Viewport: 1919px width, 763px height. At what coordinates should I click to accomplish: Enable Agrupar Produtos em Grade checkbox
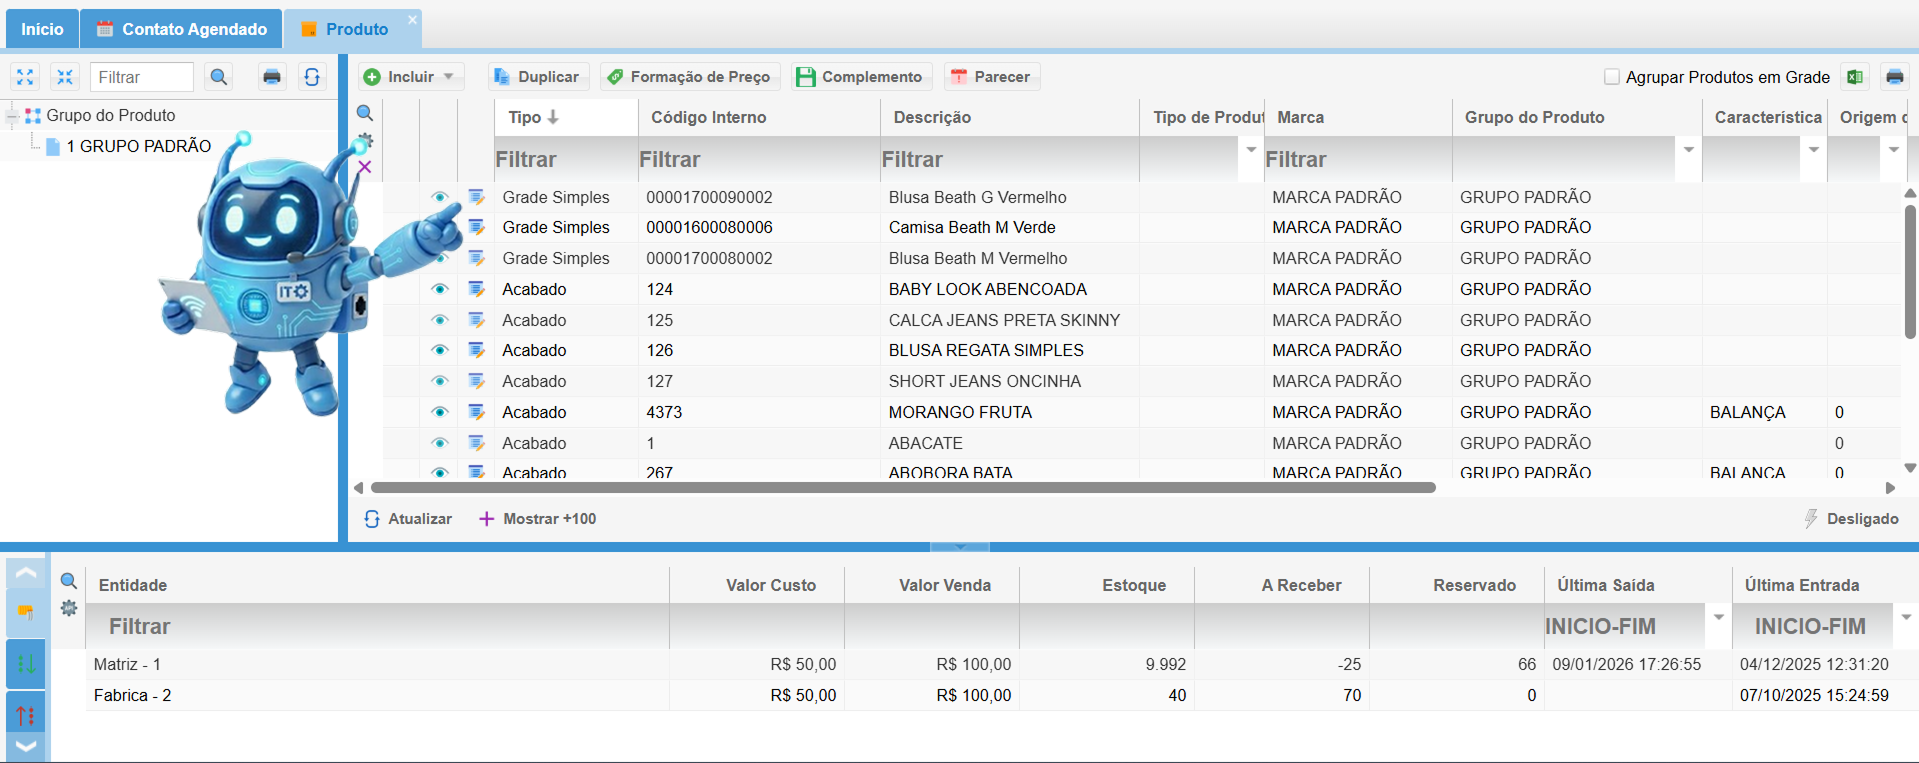[1611, 77]
